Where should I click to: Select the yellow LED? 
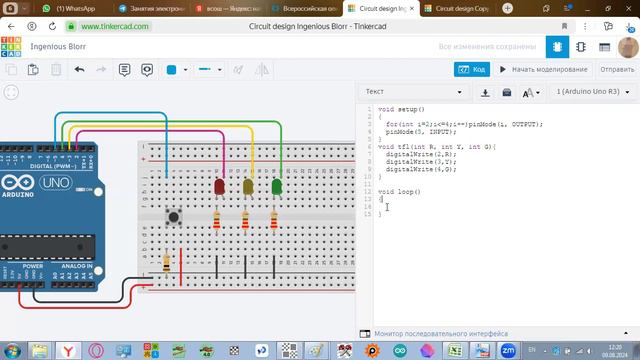coord(248,187)
